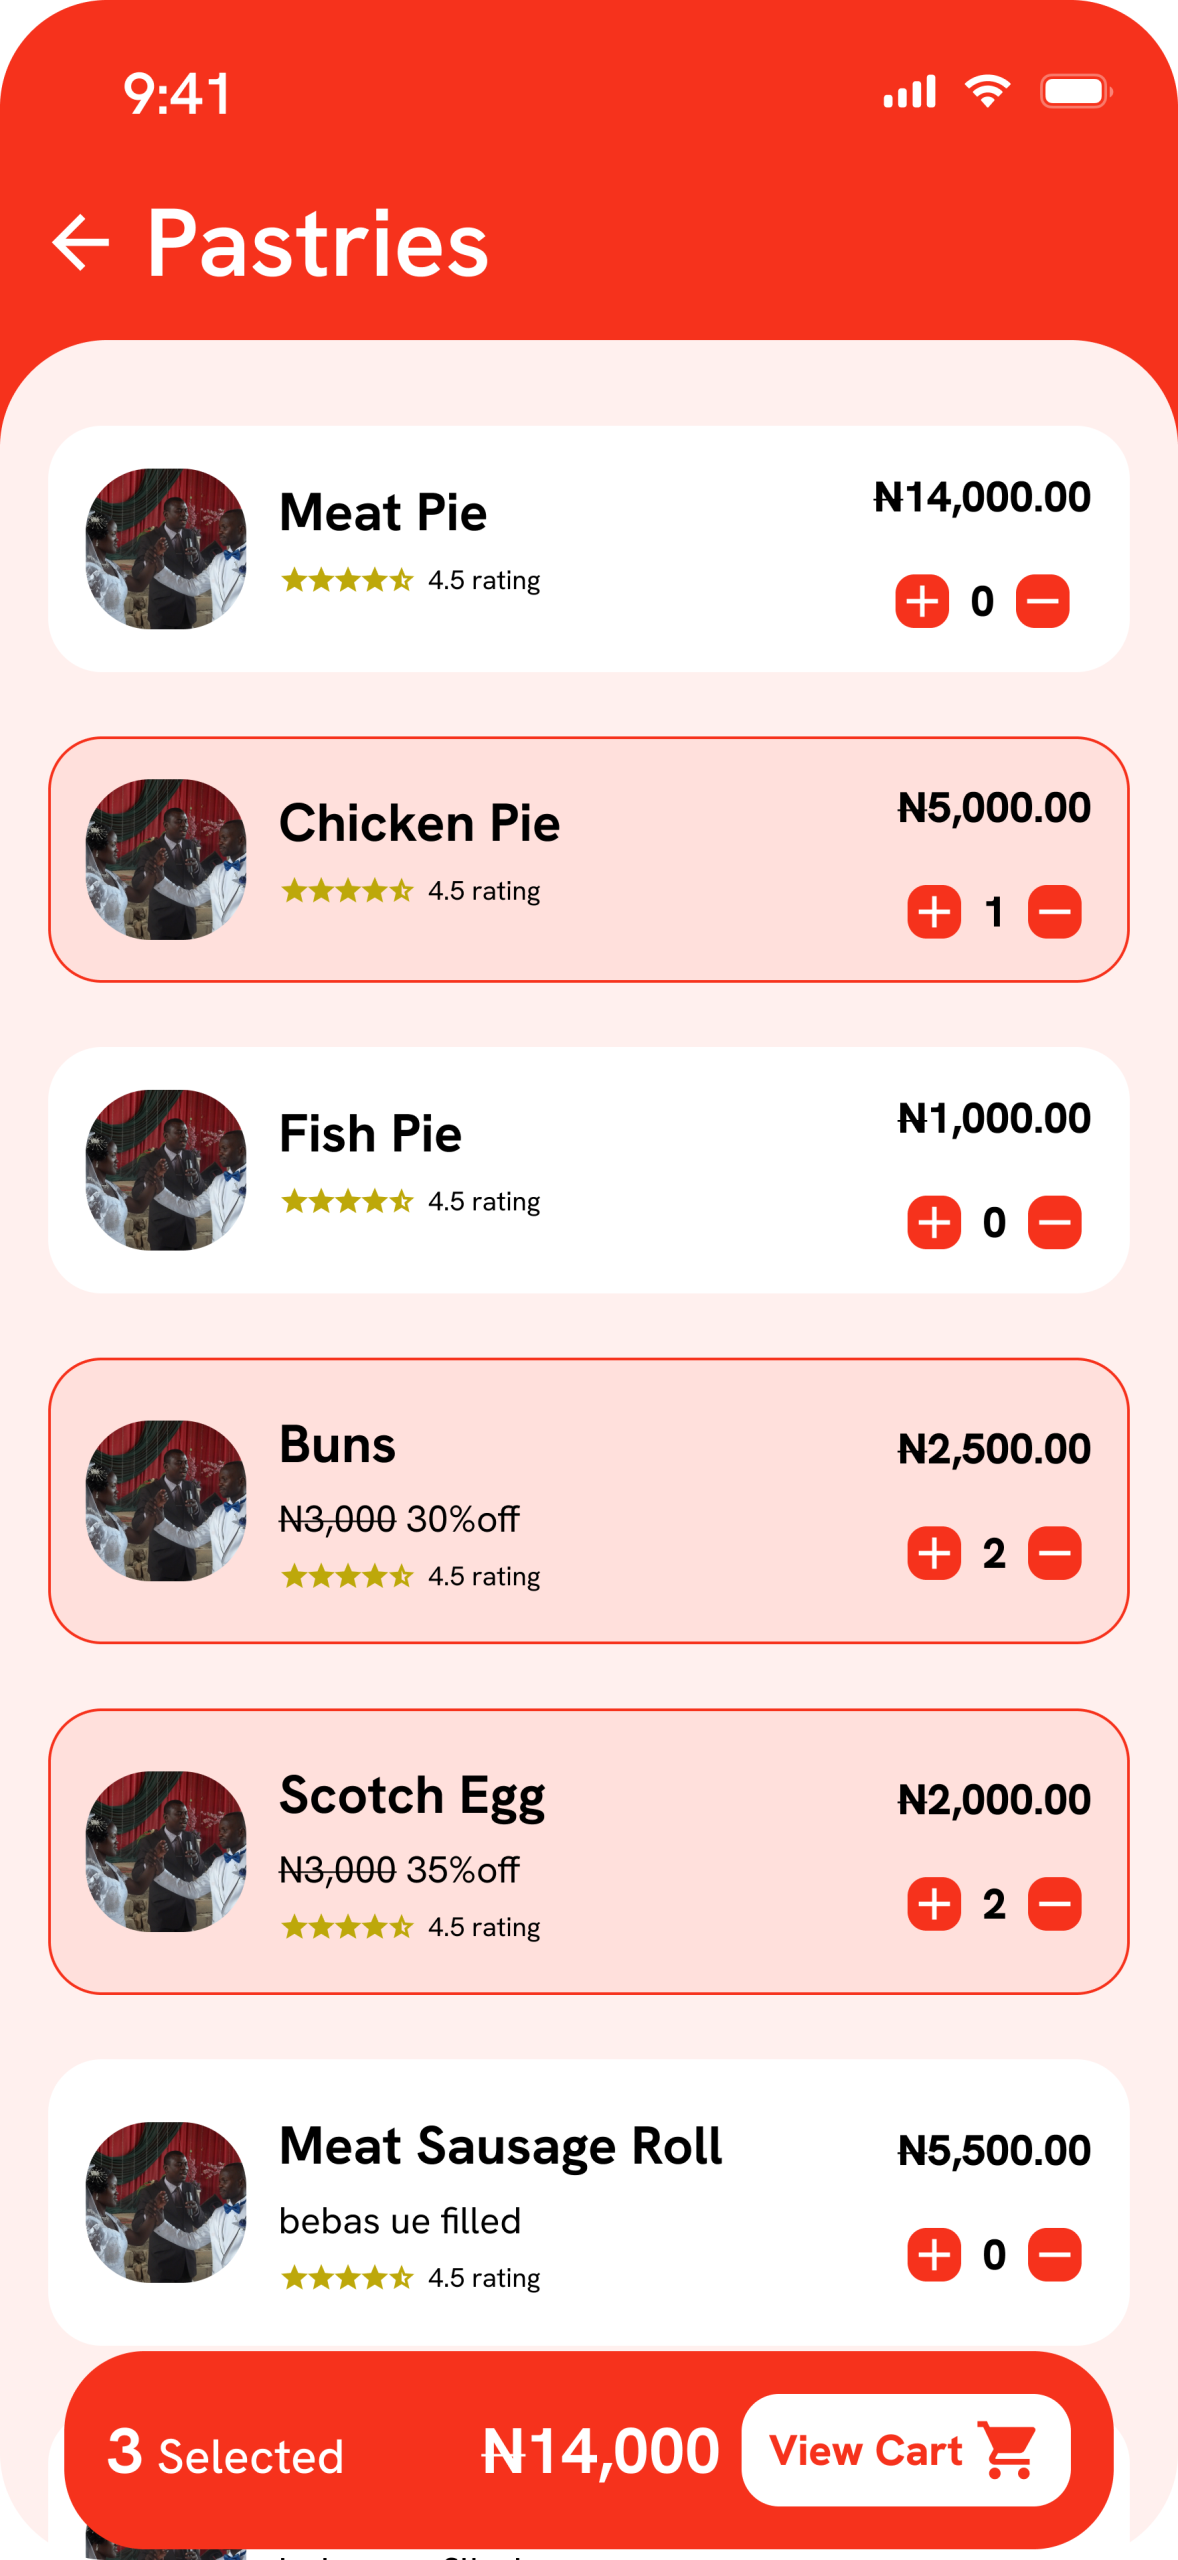Viewport: 1178px width, 2560px height.
Task: Tap the Meat Pie product thumbnail
Action: [x=166, y=548]
